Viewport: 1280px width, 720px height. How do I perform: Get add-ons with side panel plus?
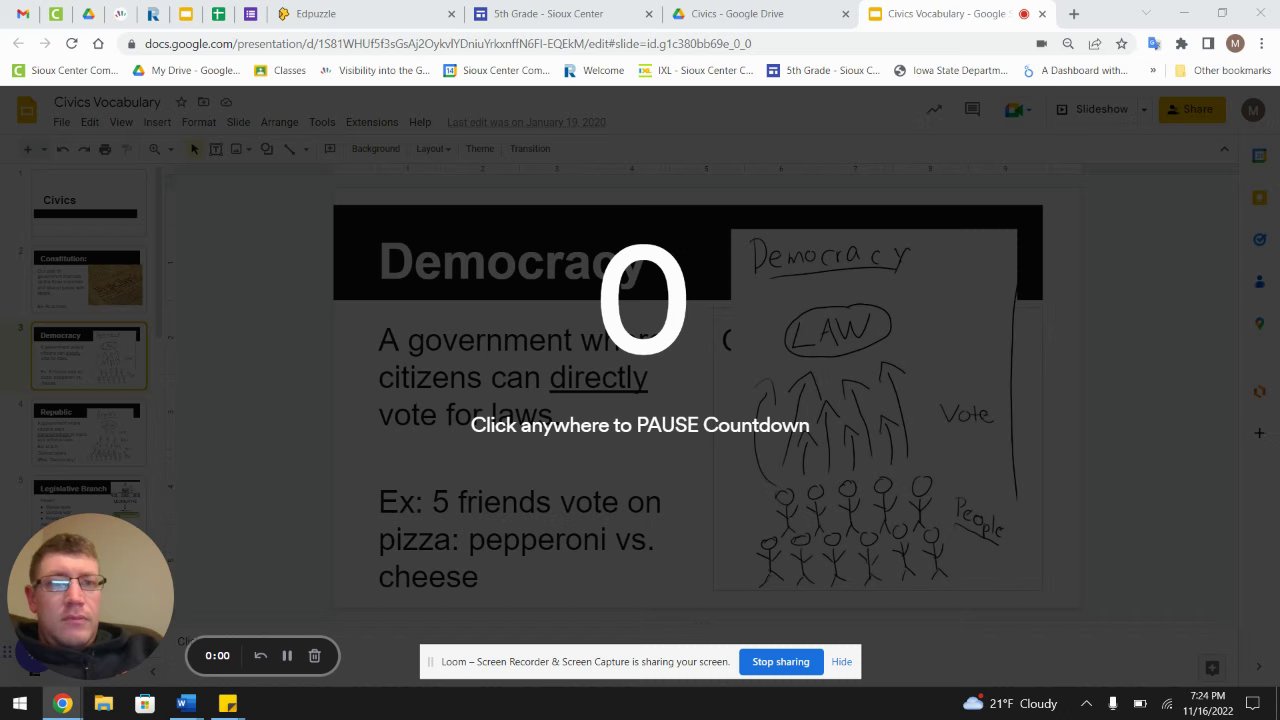pyautogui.click(x=1260, y=433)
